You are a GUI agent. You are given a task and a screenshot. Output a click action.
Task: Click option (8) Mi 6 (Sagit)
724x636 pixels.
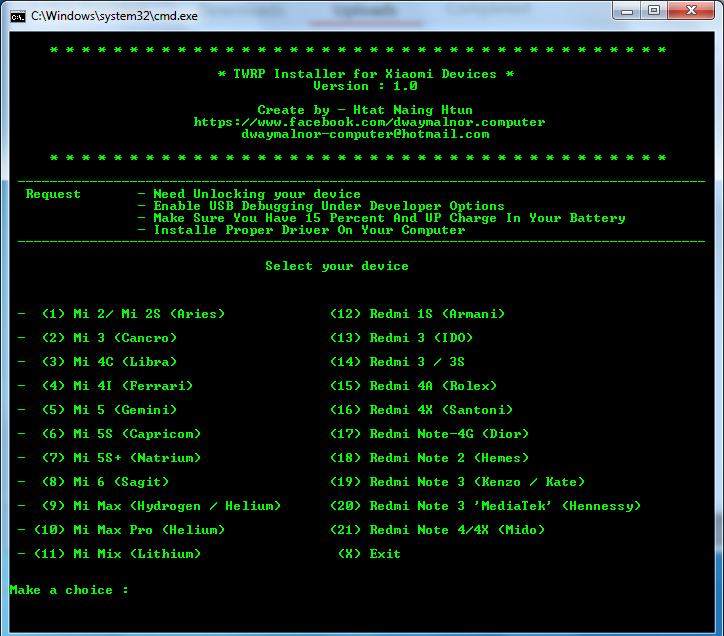105,482
